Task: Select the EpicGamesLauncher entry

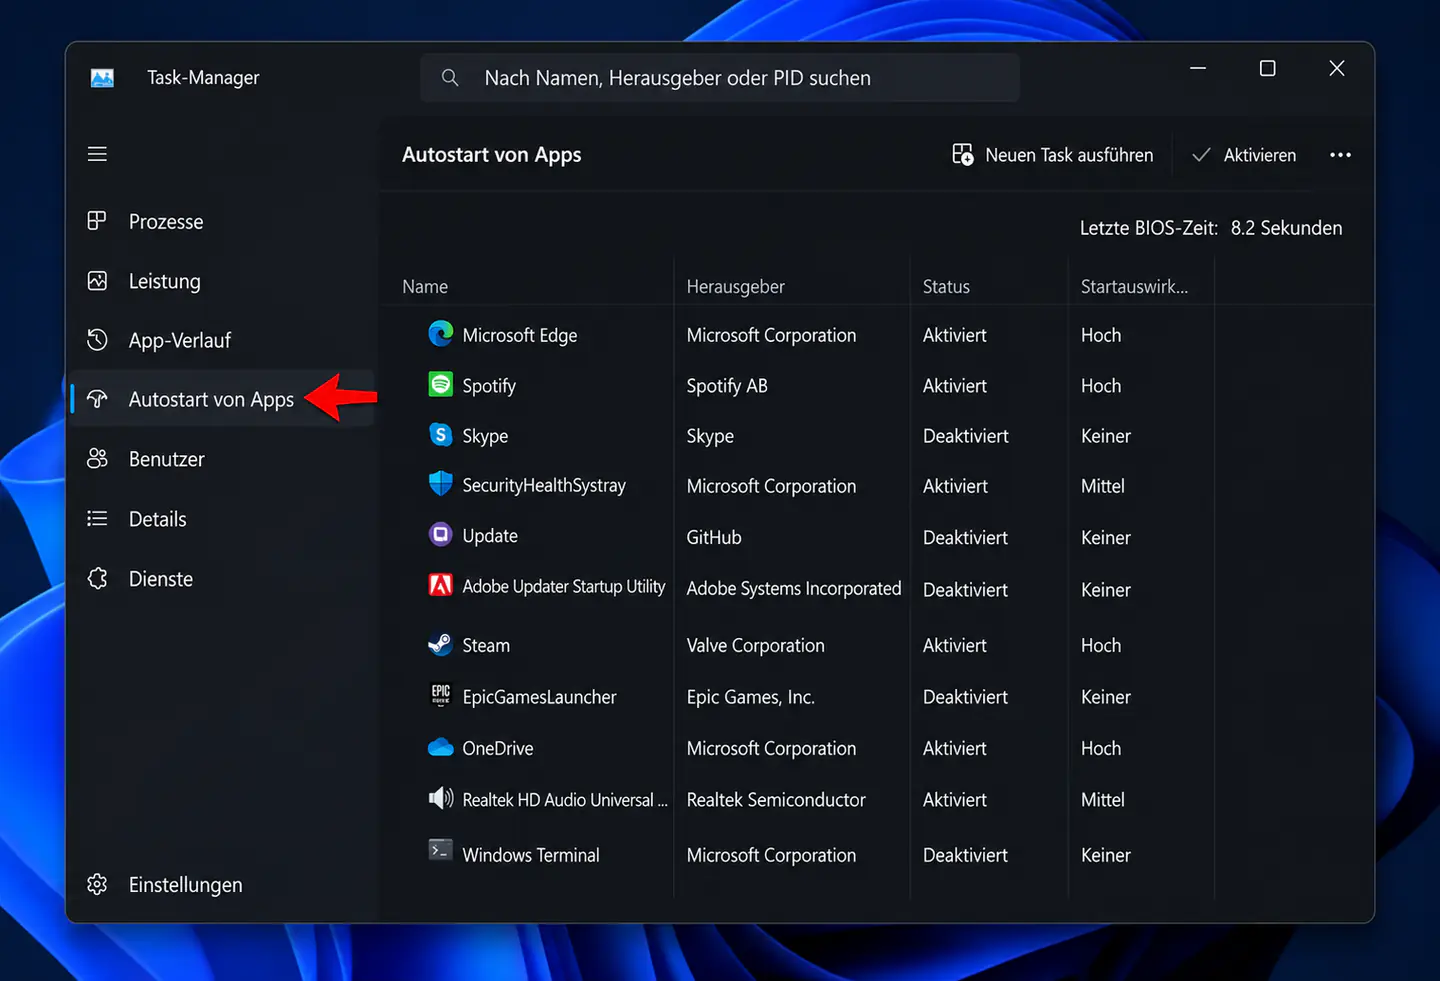Action: [539, 697]
